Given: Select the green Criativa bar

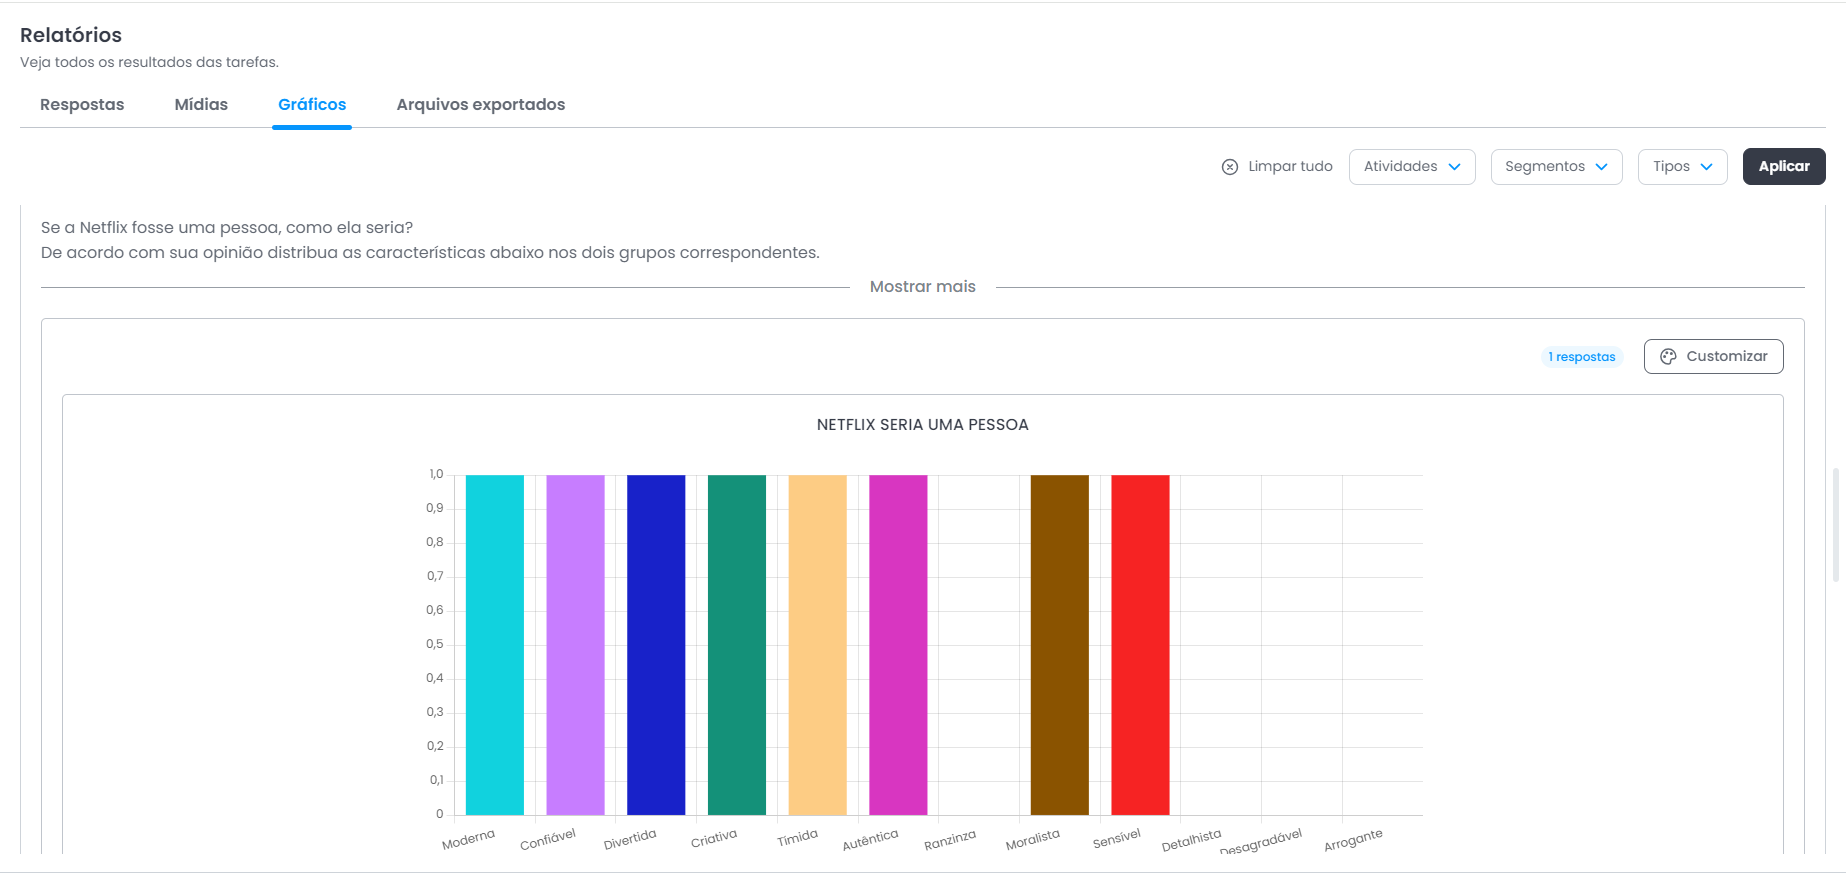Looking at the screenshot, I should coord(737,645).
